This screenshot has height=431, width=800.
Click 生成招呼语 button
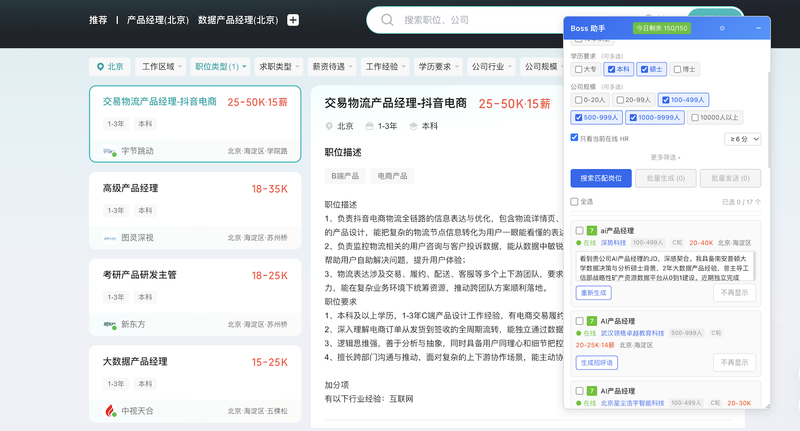[596, 363]
